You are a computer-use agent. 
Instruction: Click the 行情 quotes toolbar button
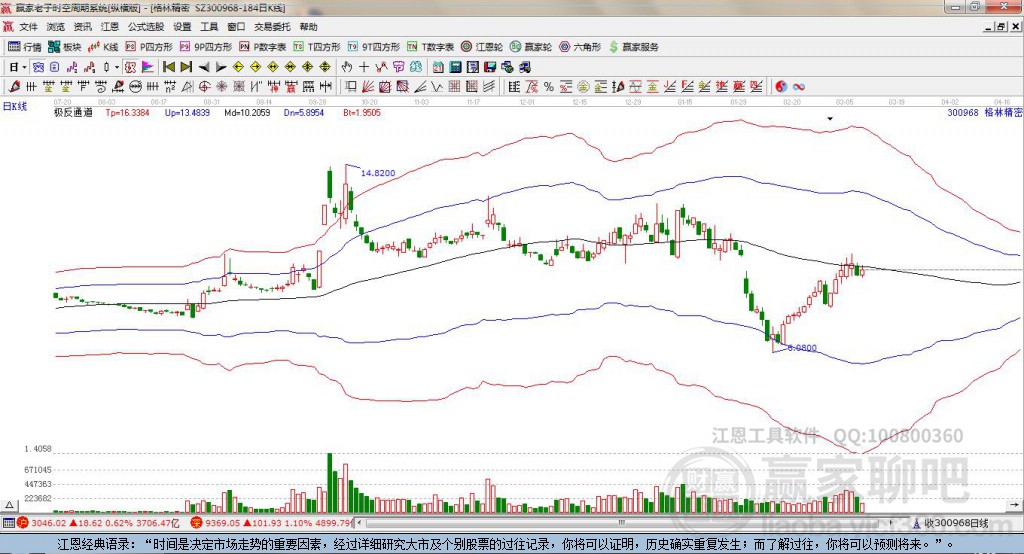pos(25,47)
